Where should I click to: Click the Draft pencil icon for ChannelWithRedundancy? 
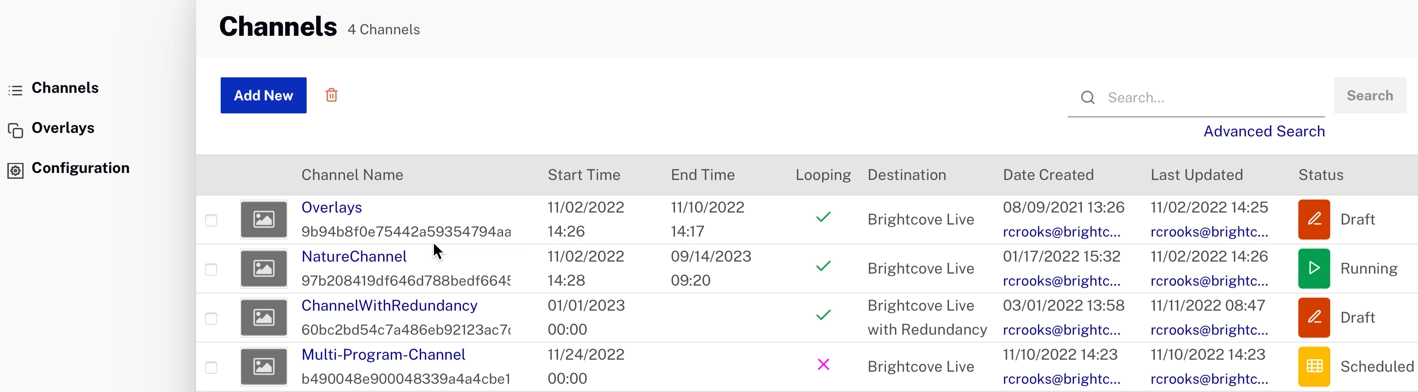click(x=1314, y=317)
